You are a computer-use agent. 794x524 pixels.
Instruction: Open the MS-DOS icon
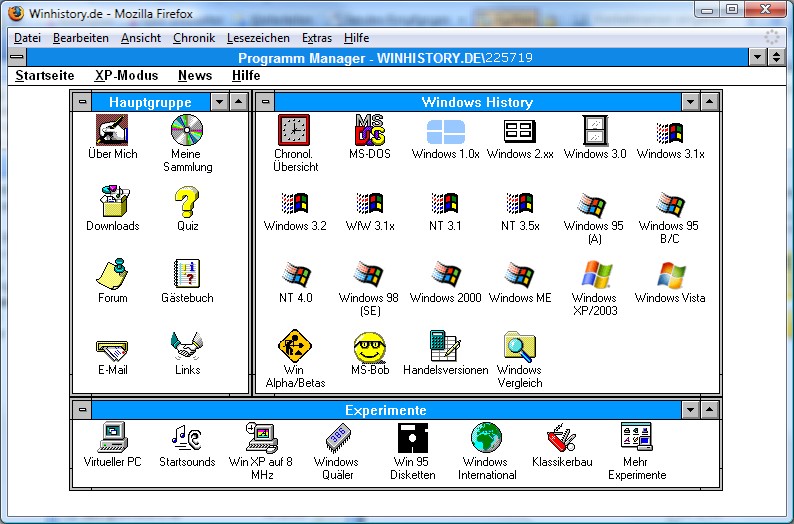click(x=370, y=130)
